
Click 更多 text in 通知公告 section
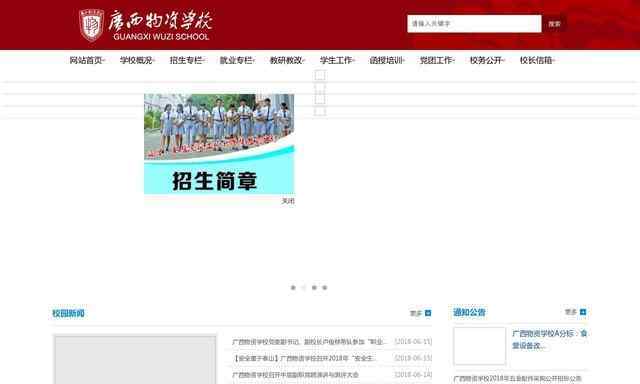(571, 312)
